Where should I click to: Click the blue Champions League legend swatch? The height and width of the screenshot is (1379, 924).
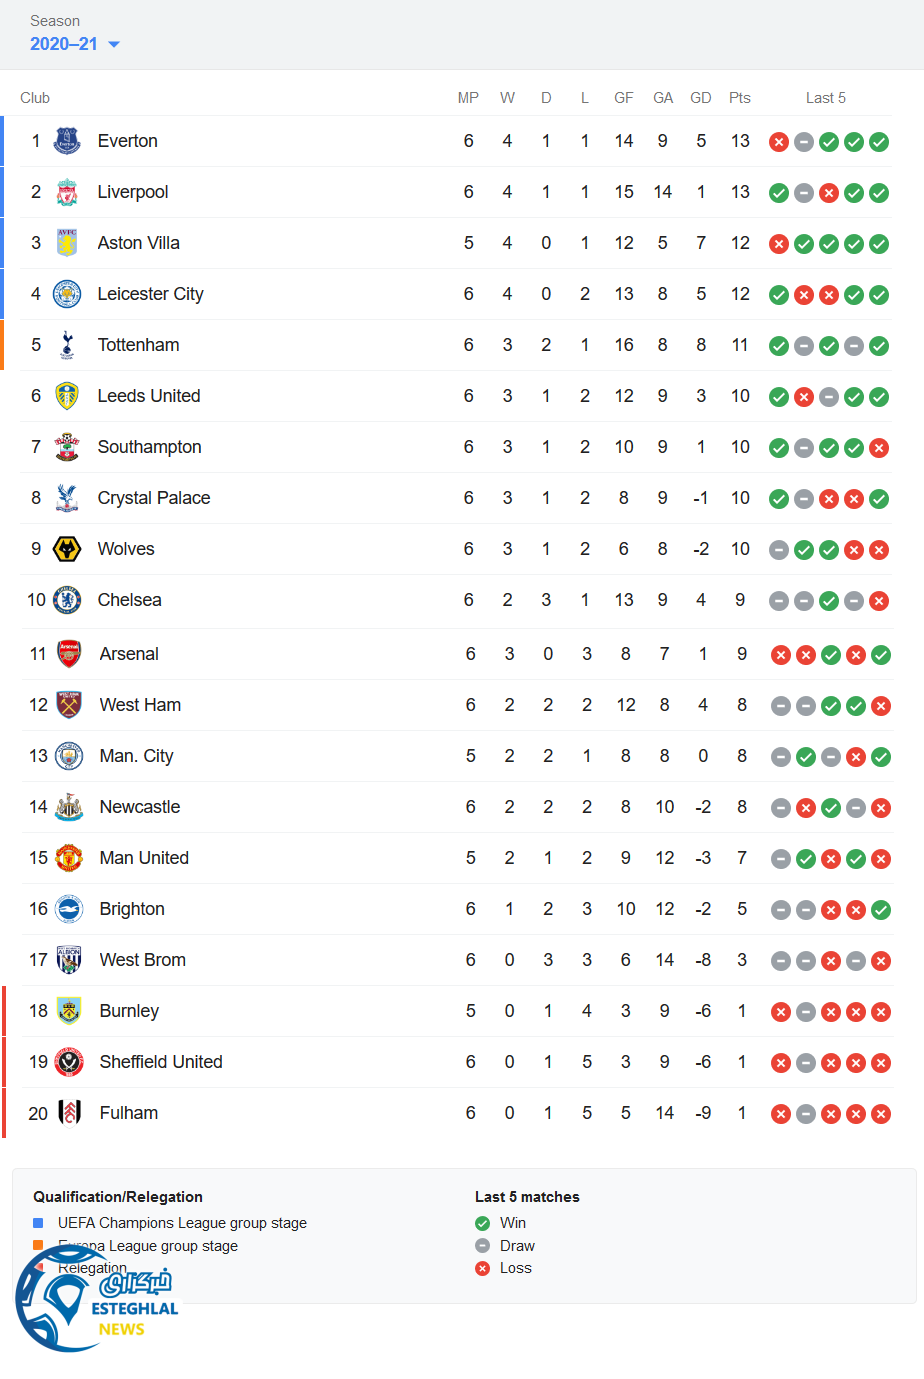point(38,1223)
